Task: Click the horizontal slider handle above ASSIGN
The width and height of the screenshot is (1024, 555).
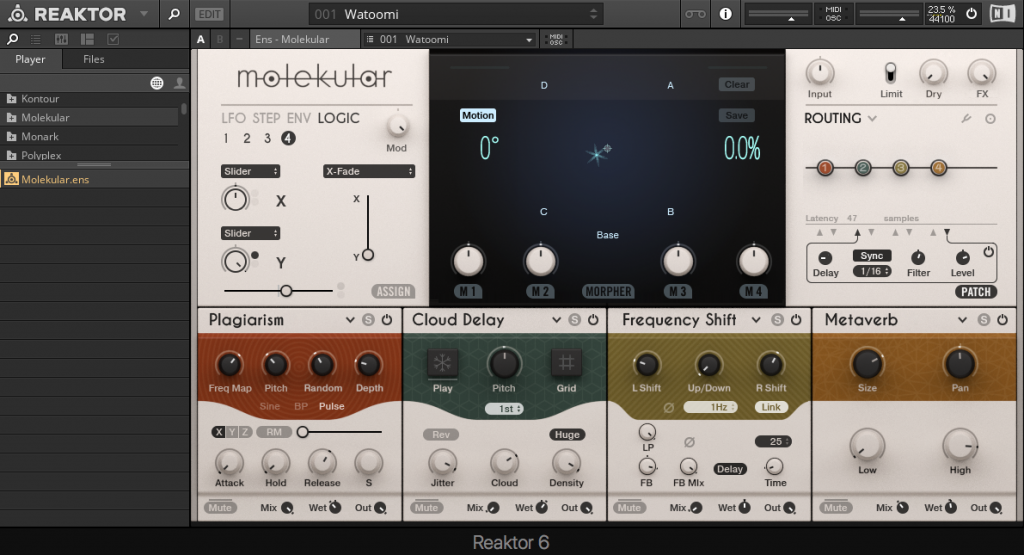Action: click(x=286, y=291)
